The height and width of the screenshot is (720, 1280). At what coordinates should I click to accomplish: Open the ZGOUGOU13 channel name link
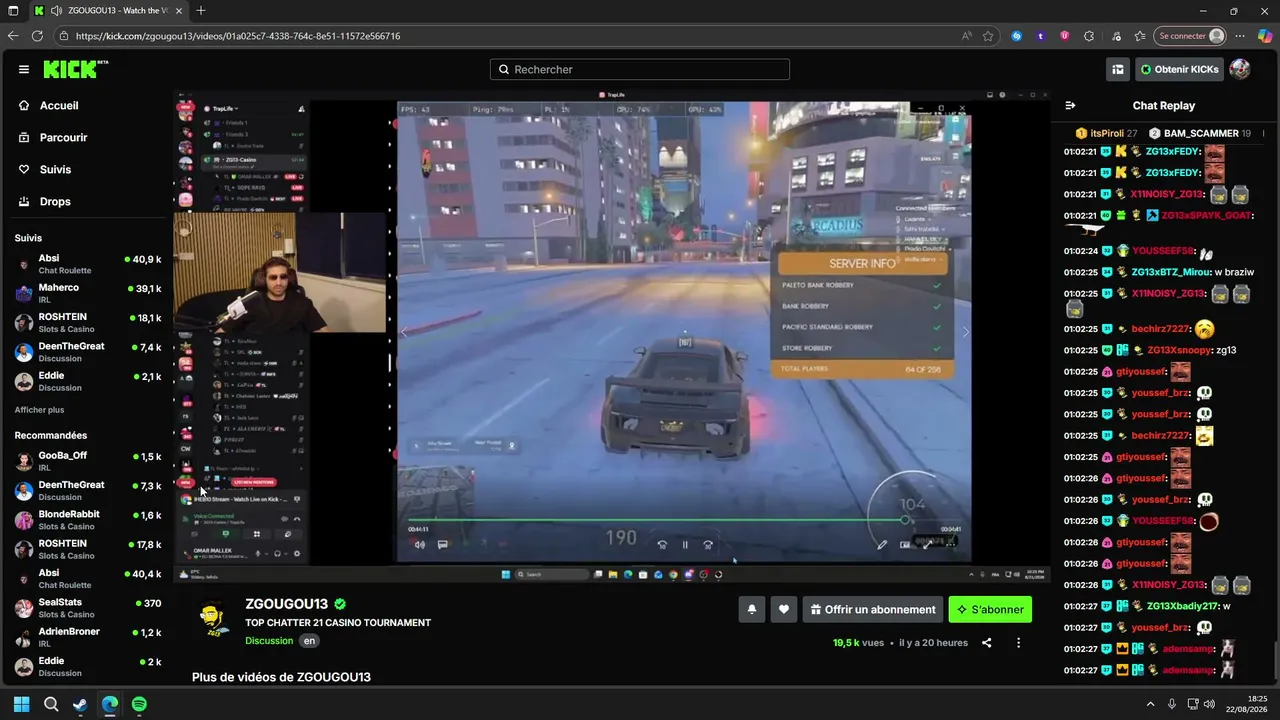click(287, 604)
